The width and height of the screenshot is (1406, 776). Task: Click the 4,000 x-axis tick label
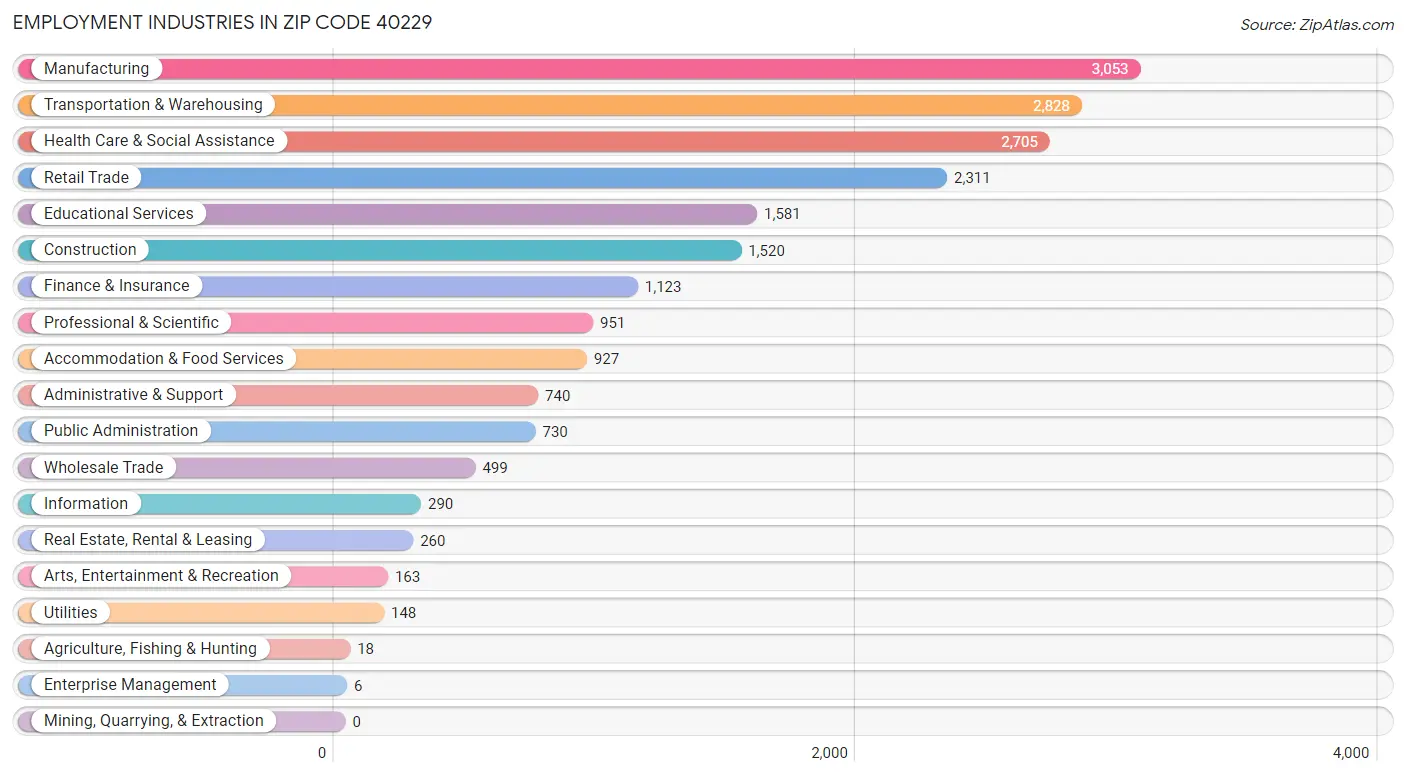1351,753
